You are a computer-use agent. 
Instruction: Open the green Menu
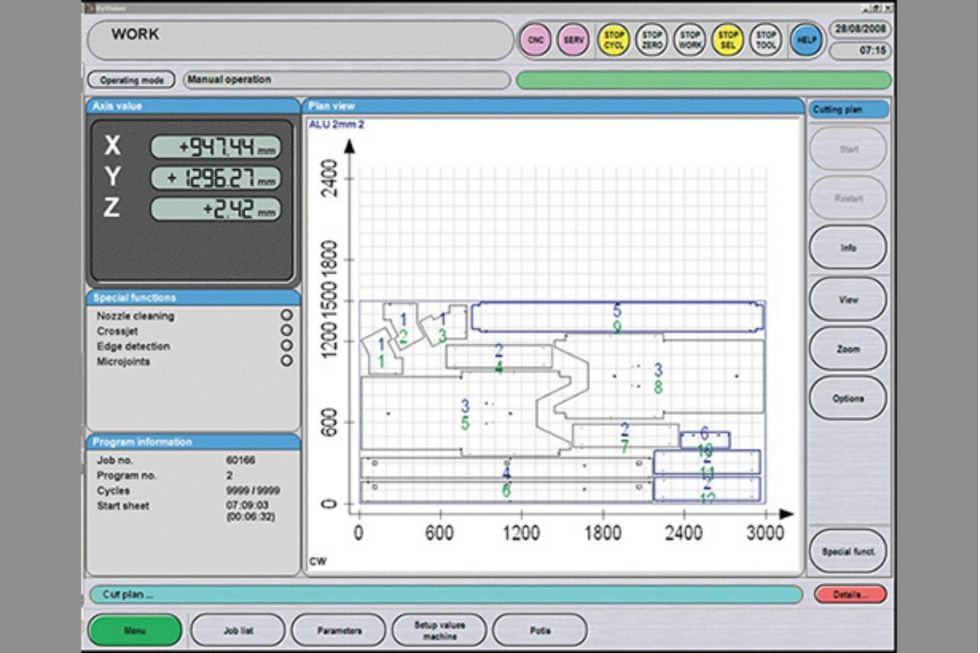134,631
